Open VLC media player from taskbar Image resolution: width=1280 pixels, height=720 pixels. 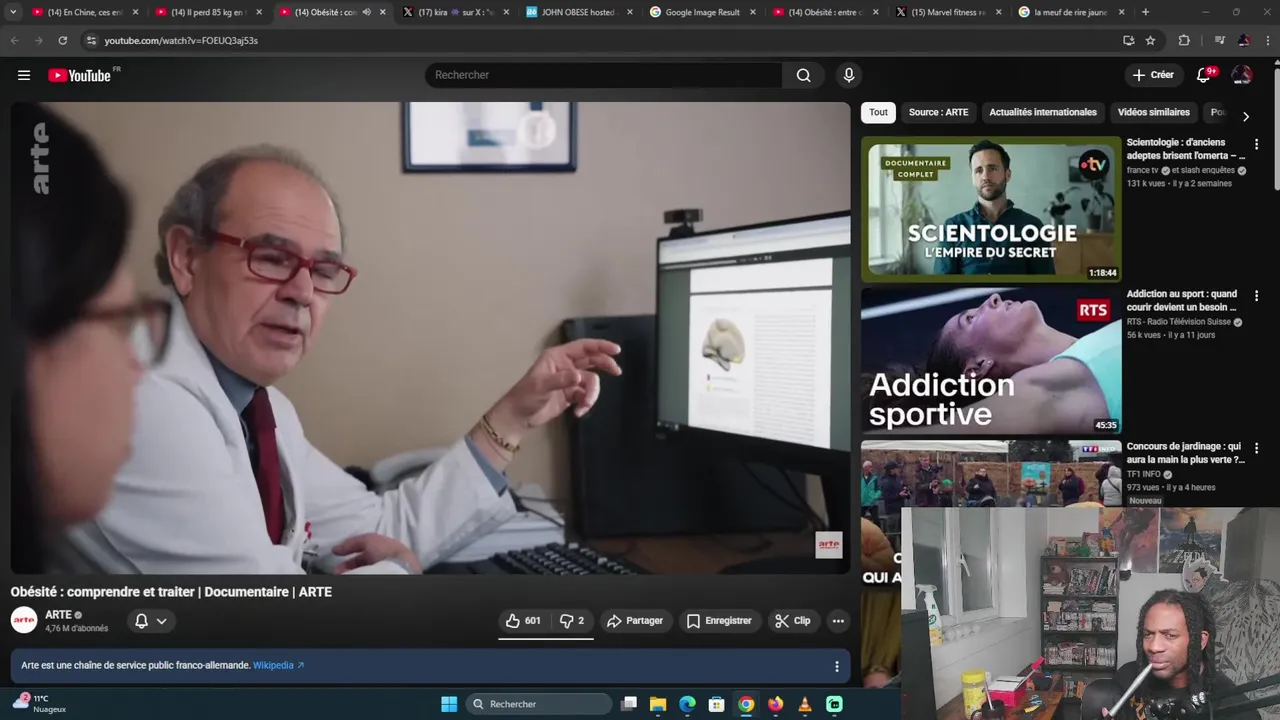click(x=805, y=704)
